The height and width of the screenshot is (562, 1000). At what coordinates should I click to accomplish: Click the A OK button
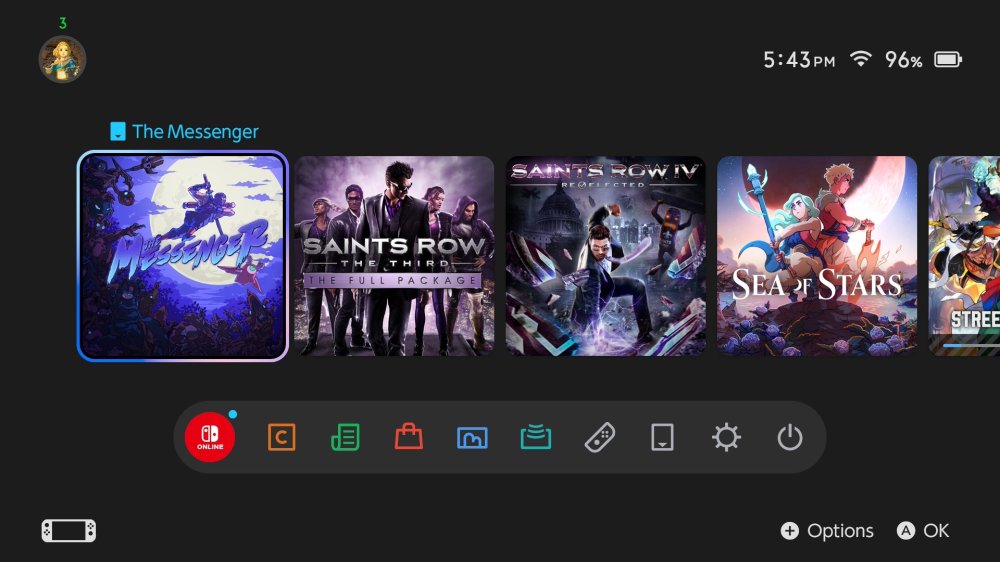click(923, 531)
